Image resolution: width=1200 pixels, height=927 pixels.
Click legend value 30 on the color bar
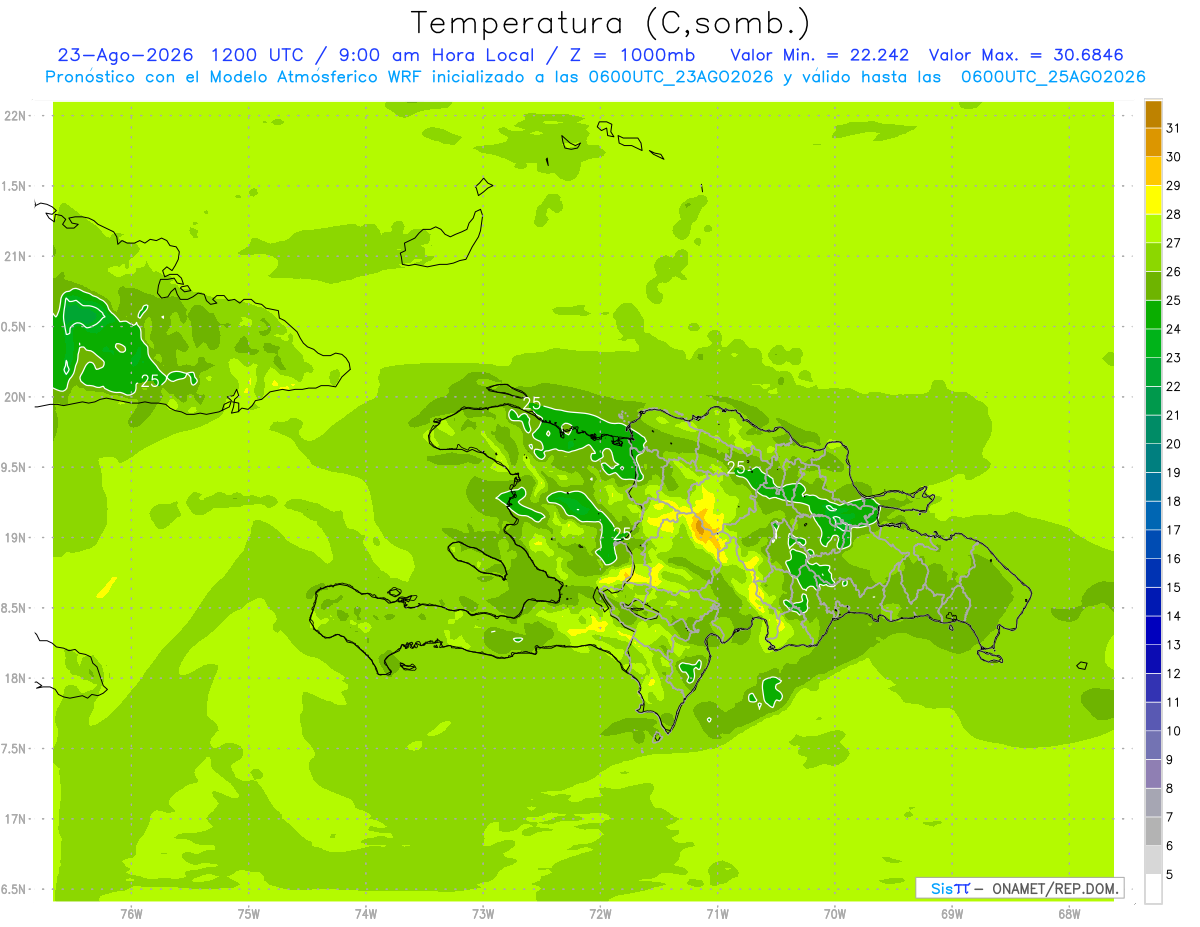tap(1173, 157)
